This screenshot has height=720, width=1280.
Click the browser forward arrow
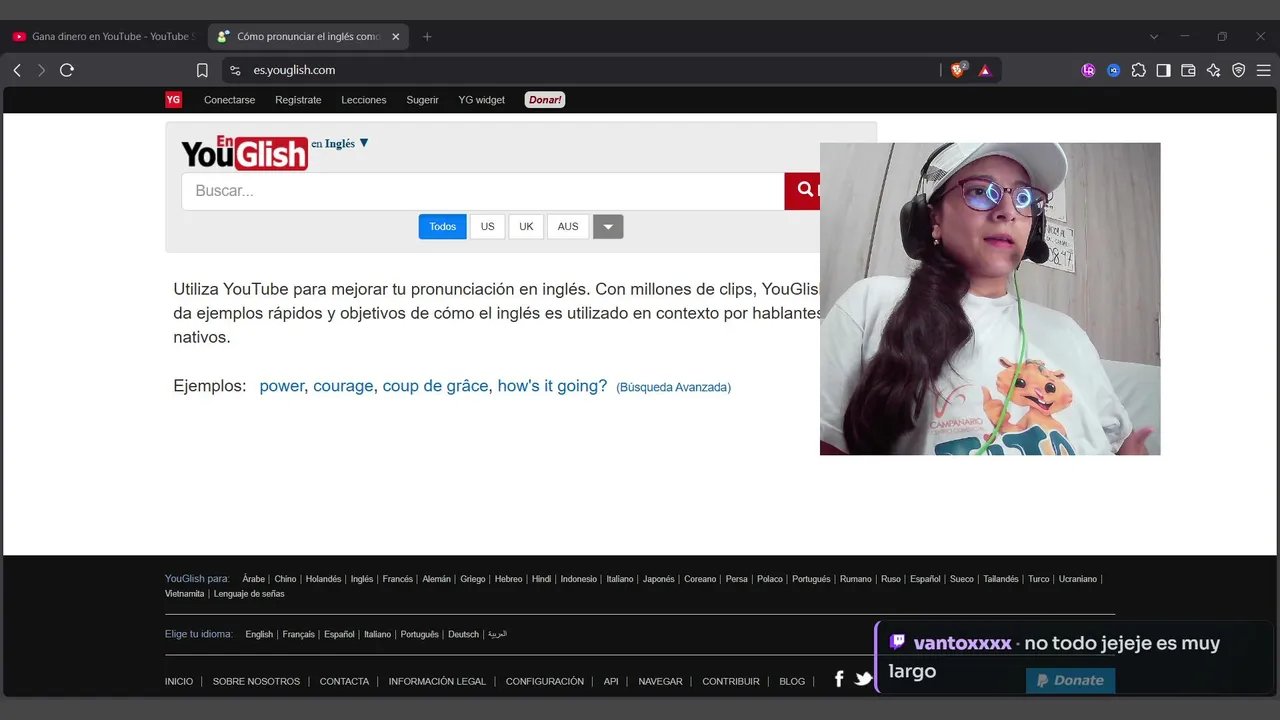click(x=41, y=70)
